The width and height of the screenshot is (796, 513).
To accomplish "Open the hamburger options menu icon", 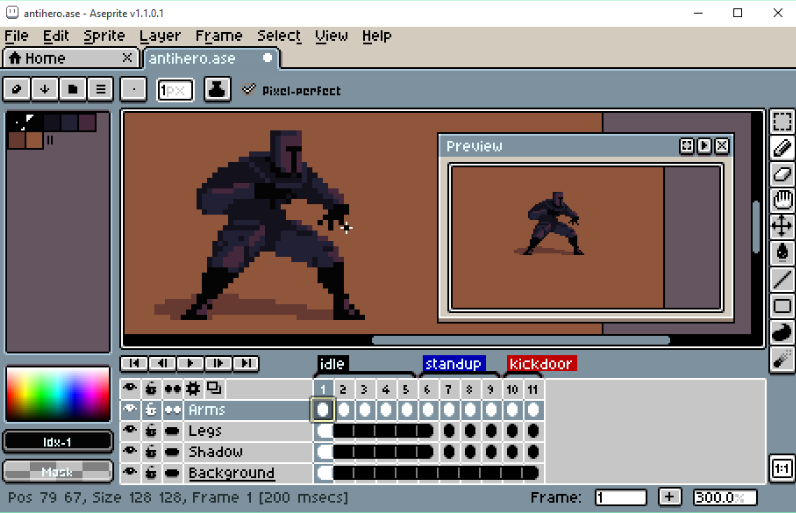I will 101,90.
